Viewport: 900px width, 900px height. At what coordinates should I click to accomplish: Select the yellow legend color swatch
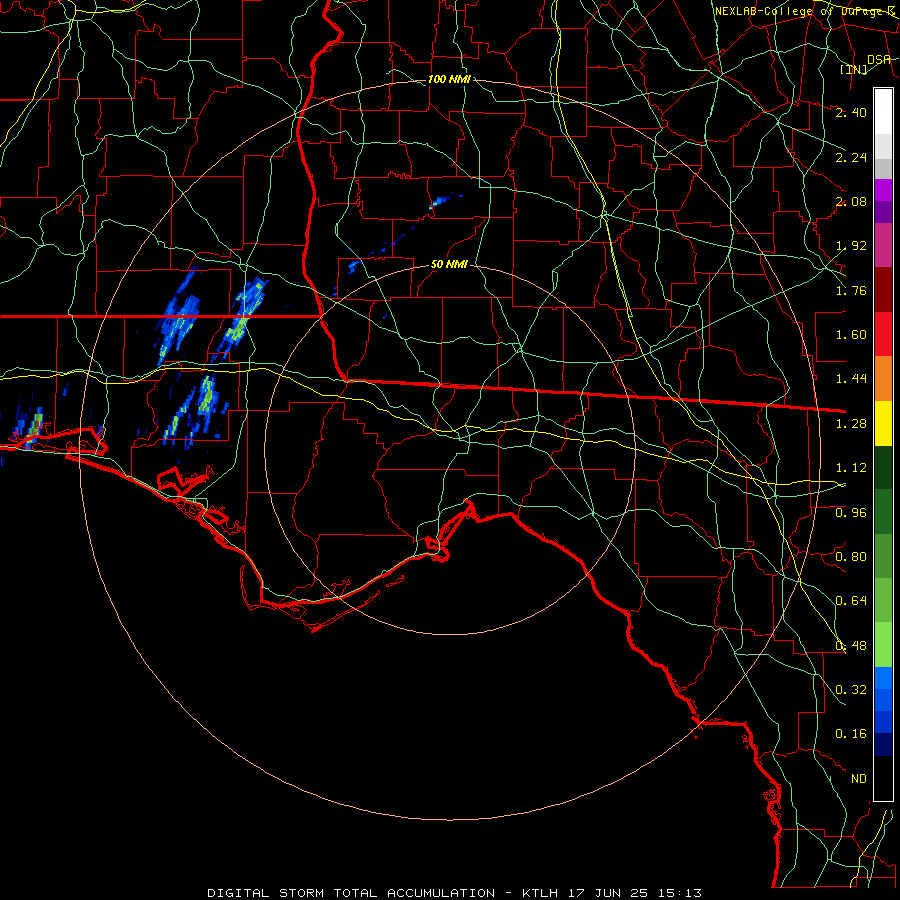[x=883, y=424]
